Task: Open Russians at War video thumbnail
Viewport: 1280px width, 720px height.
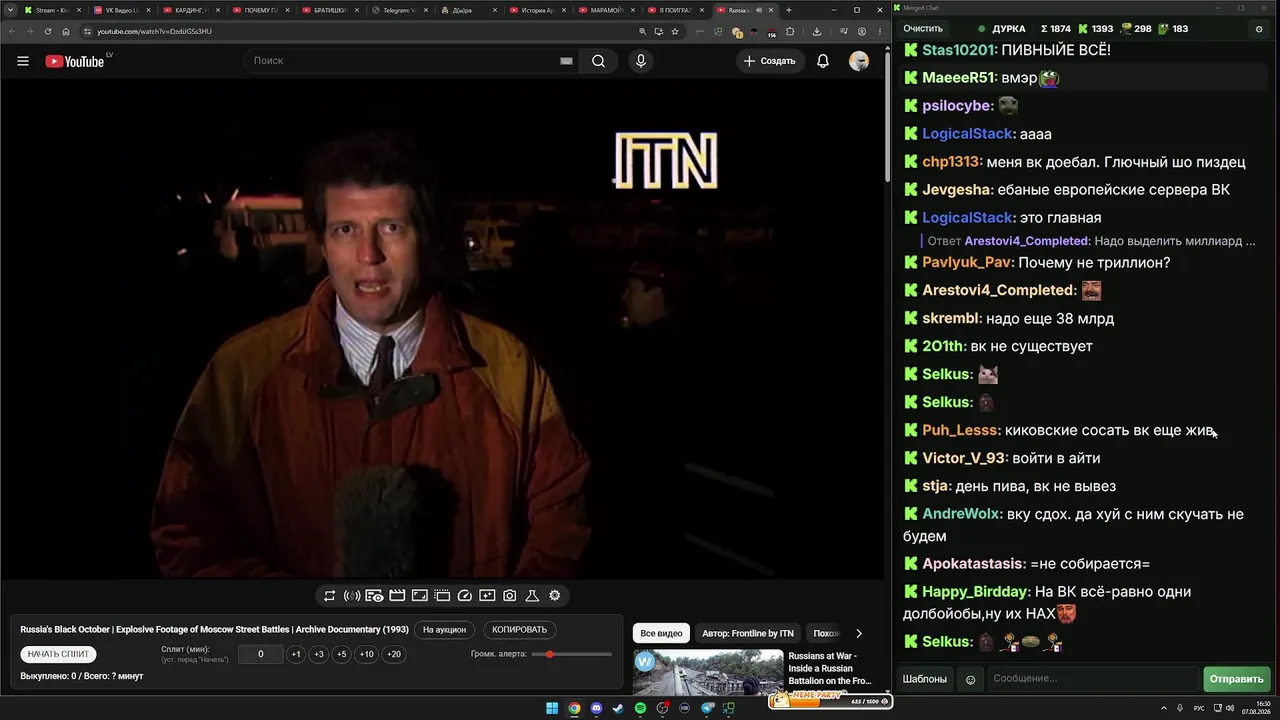Action: tap(708, 673)
